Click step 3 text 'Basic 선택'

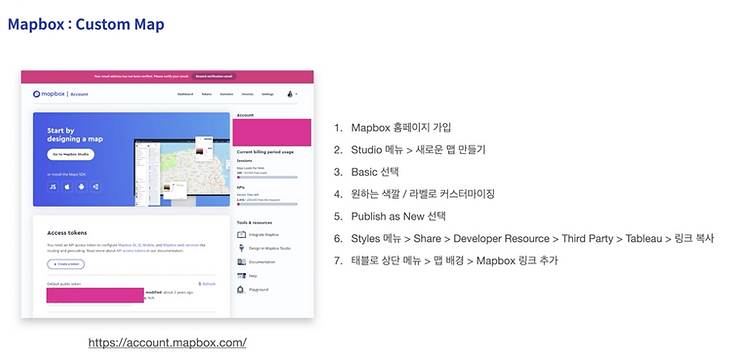375,172
